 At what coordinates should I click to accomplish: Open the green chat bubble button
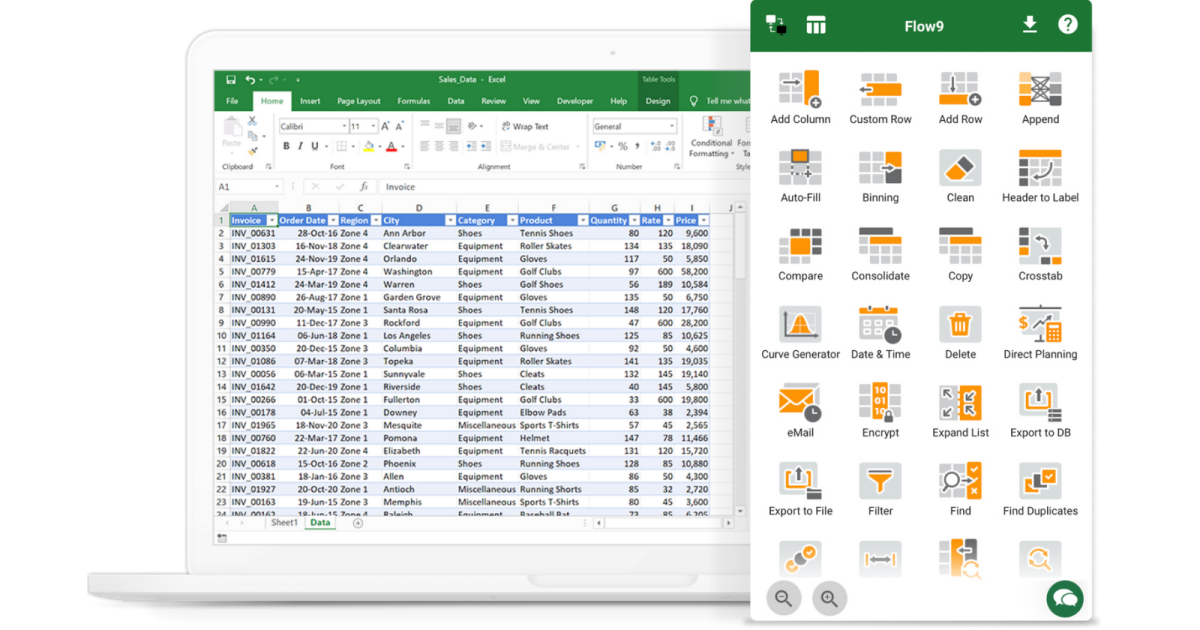click(x=1065, y=598)
